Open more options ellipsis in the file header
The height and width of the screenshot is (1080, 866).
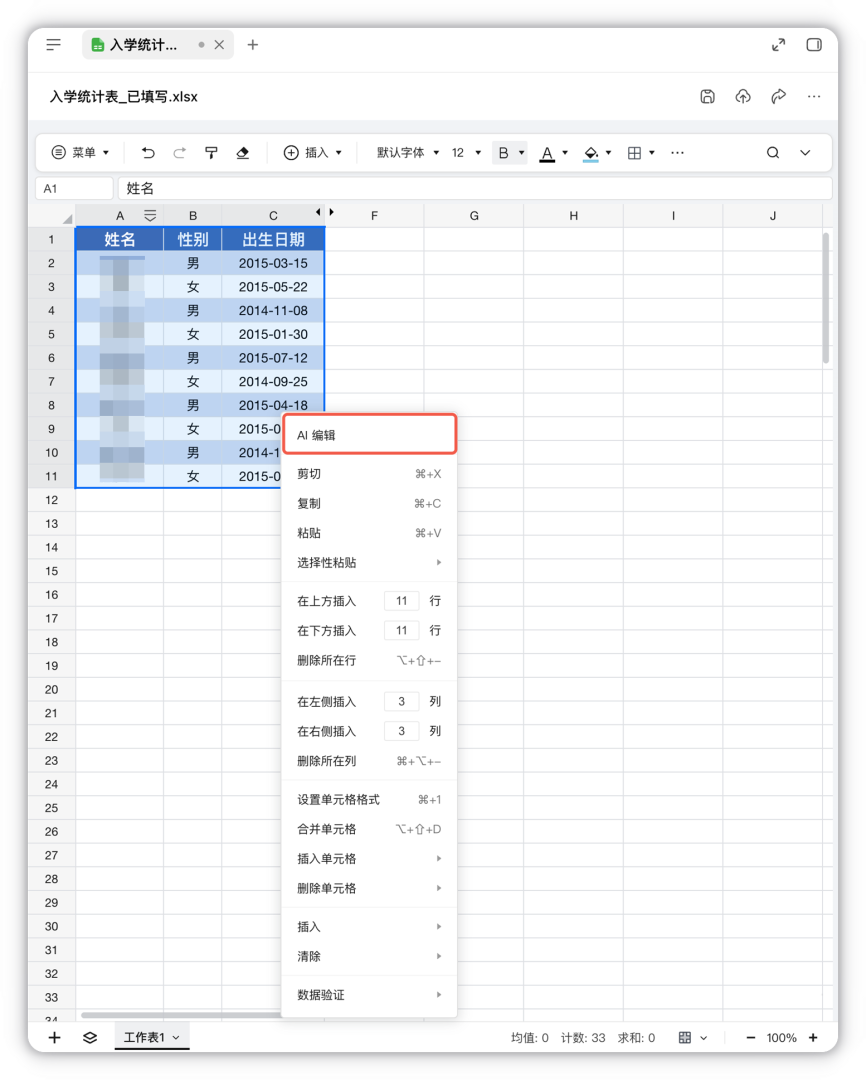[814, 96]
